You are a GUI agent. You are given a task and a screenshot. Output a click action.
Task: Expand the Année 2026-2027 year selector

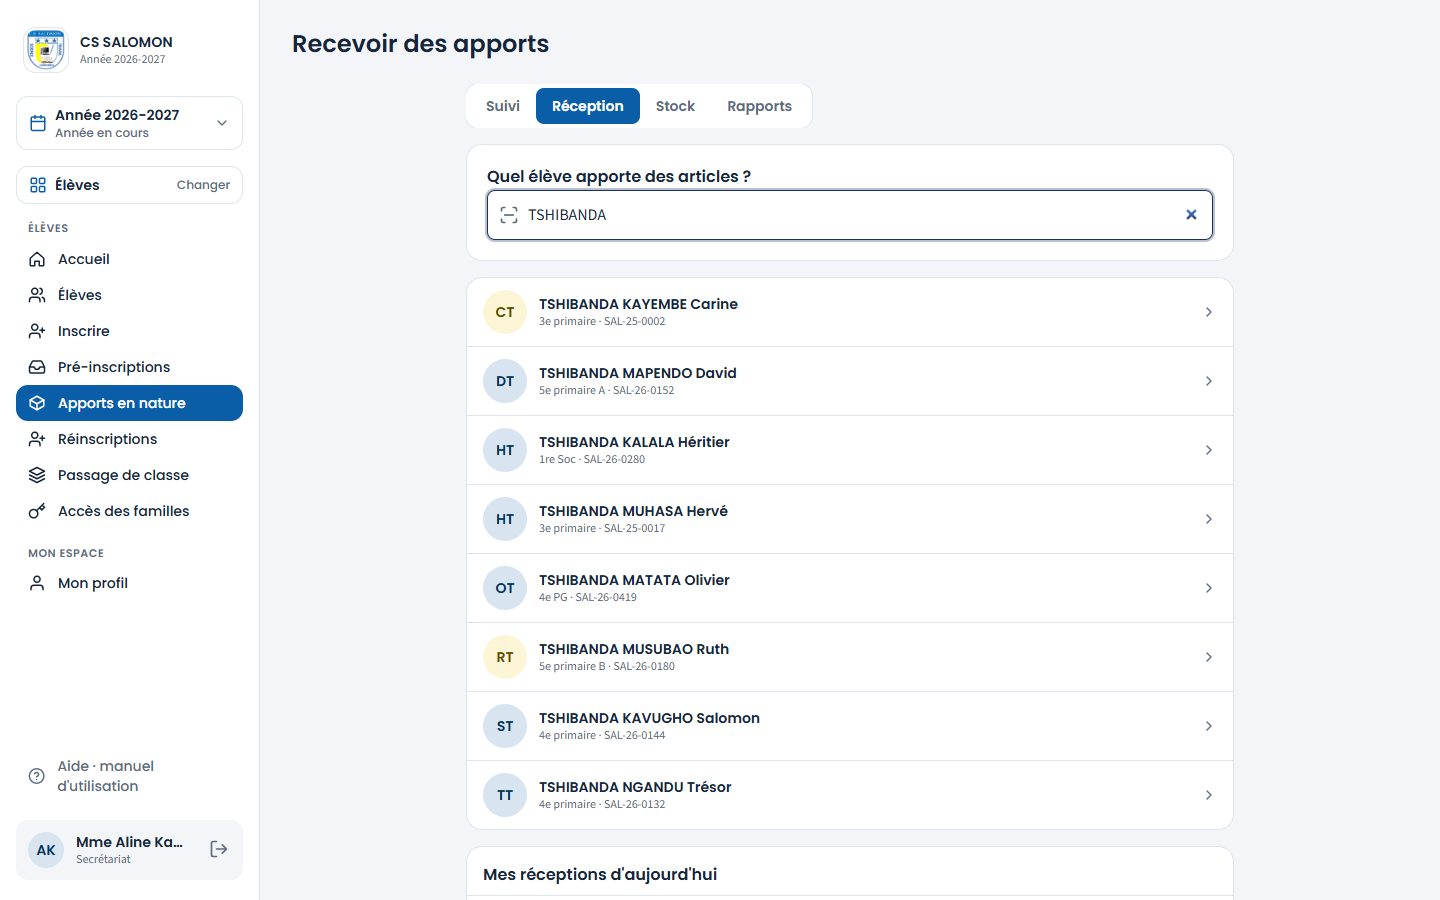[129, 123]
